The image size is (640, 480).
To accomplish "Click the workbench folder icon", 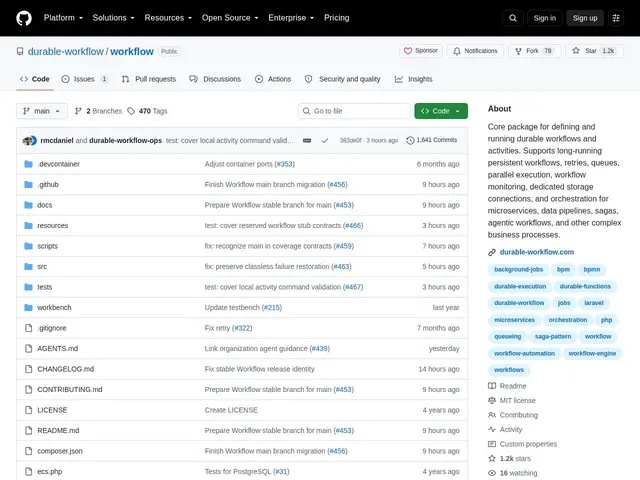I will point(28,307).
